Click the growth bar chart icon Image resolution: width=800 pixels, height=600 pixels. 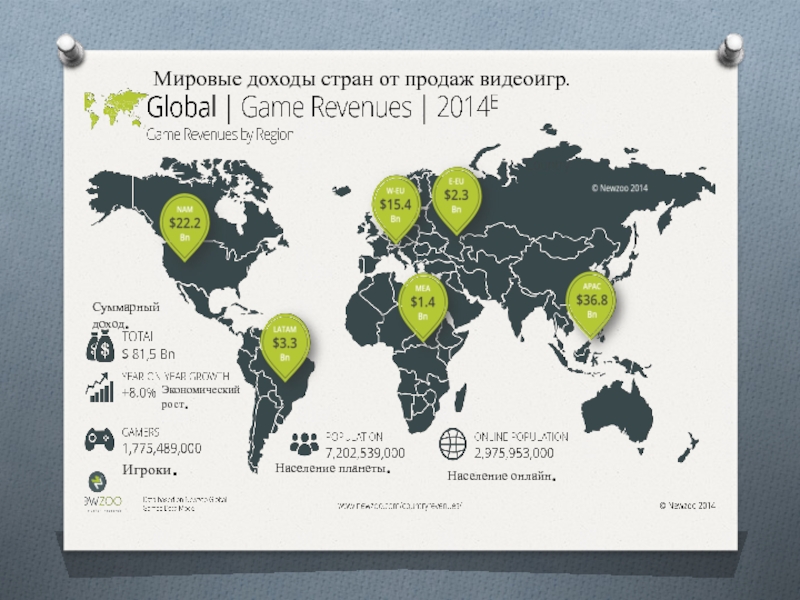(99, 387)
